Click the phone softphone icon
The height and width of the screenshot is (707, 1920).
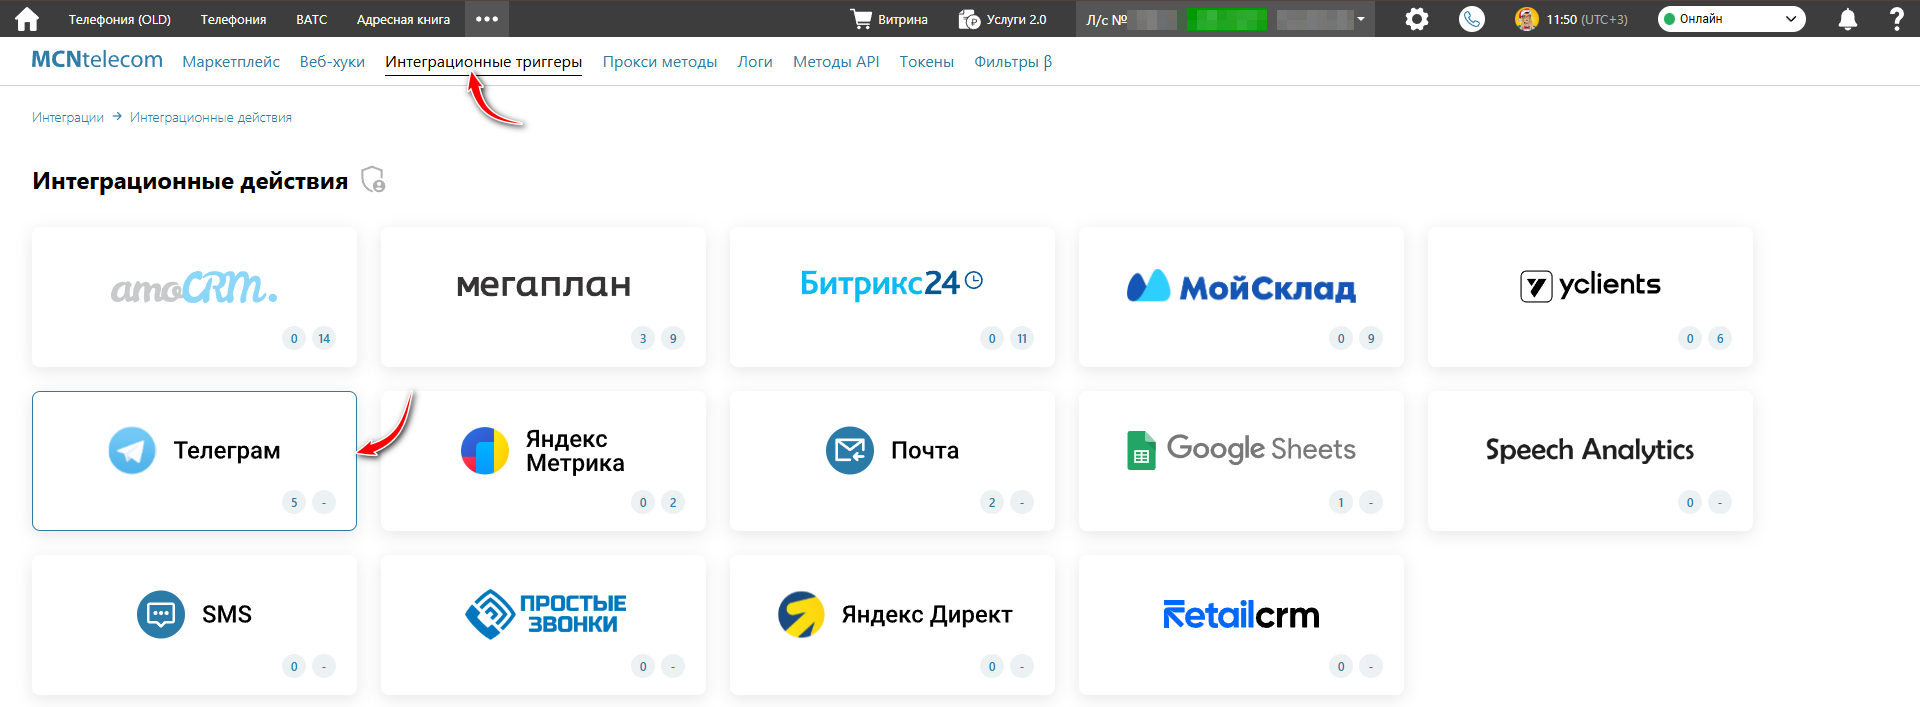click(1472, 19)
